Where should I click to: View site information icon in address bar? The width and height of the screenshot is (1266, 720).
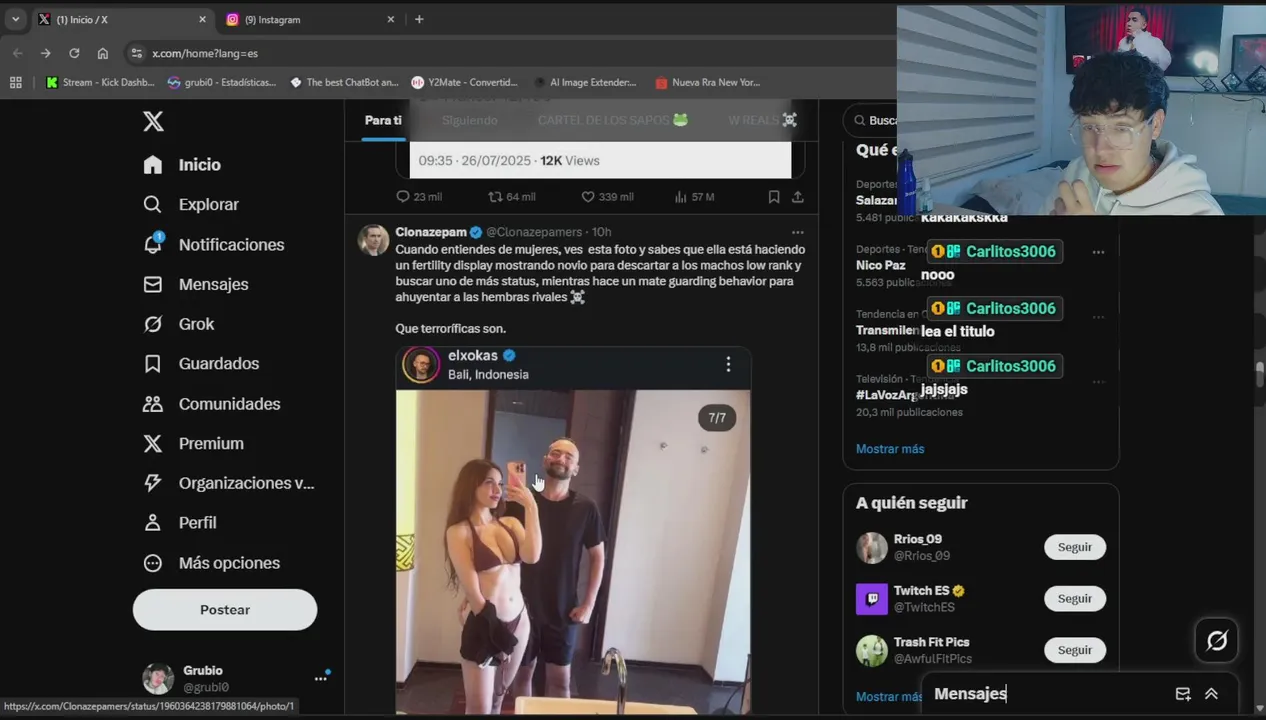click(x=137, y=53)
